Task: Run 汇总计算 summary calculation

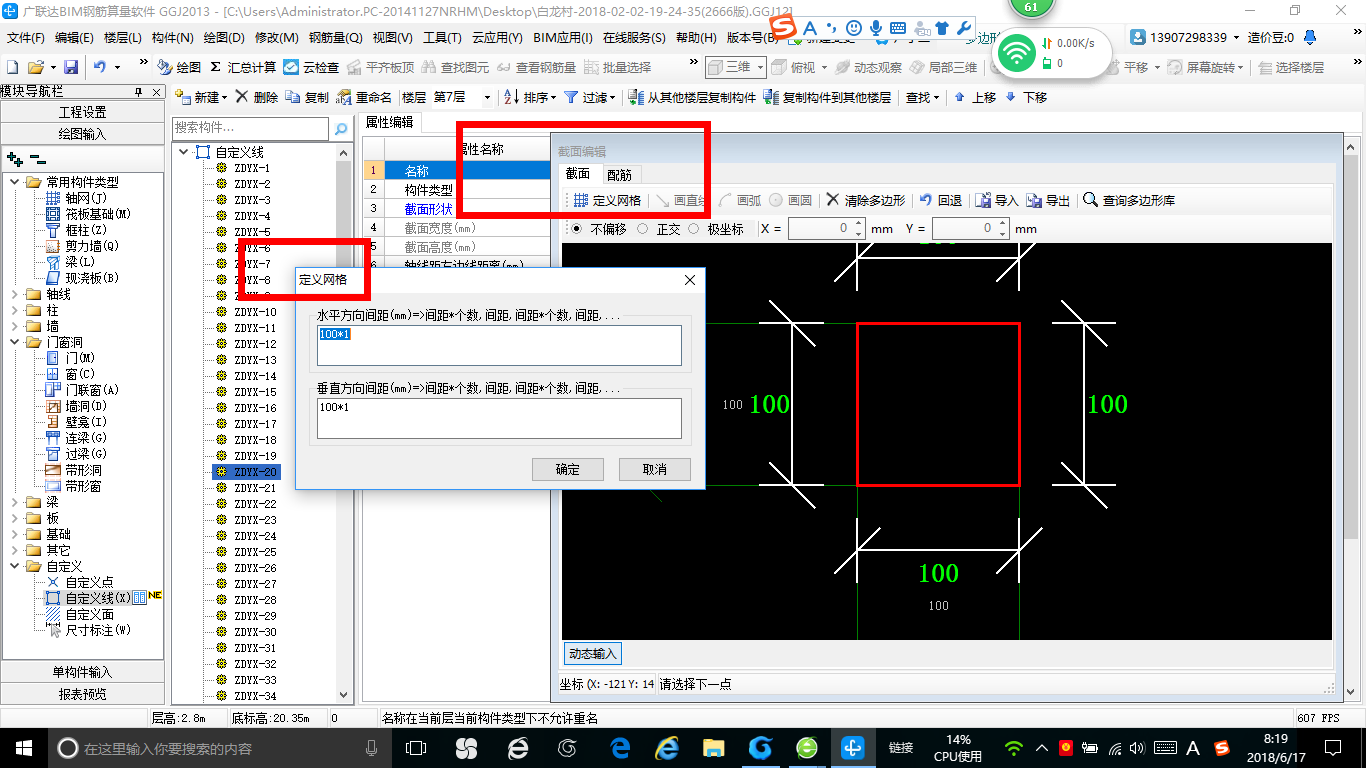Action: 243,67
